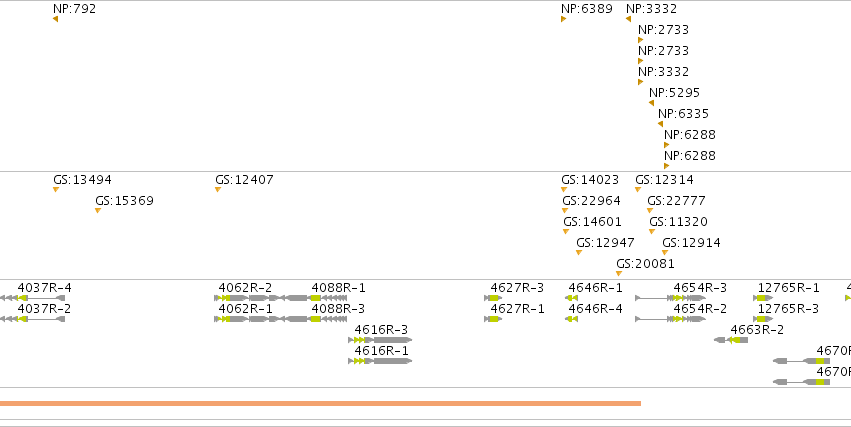Click the GS:14023 insertion marker
Image resolution: width=851 pixels, height=427 pixels.
coord(564,189)
